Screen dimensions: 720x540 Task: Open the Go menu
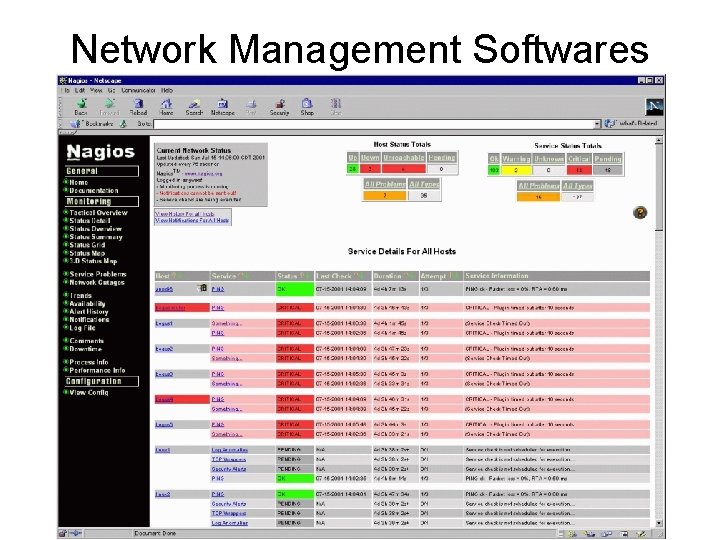coord(112,90)
